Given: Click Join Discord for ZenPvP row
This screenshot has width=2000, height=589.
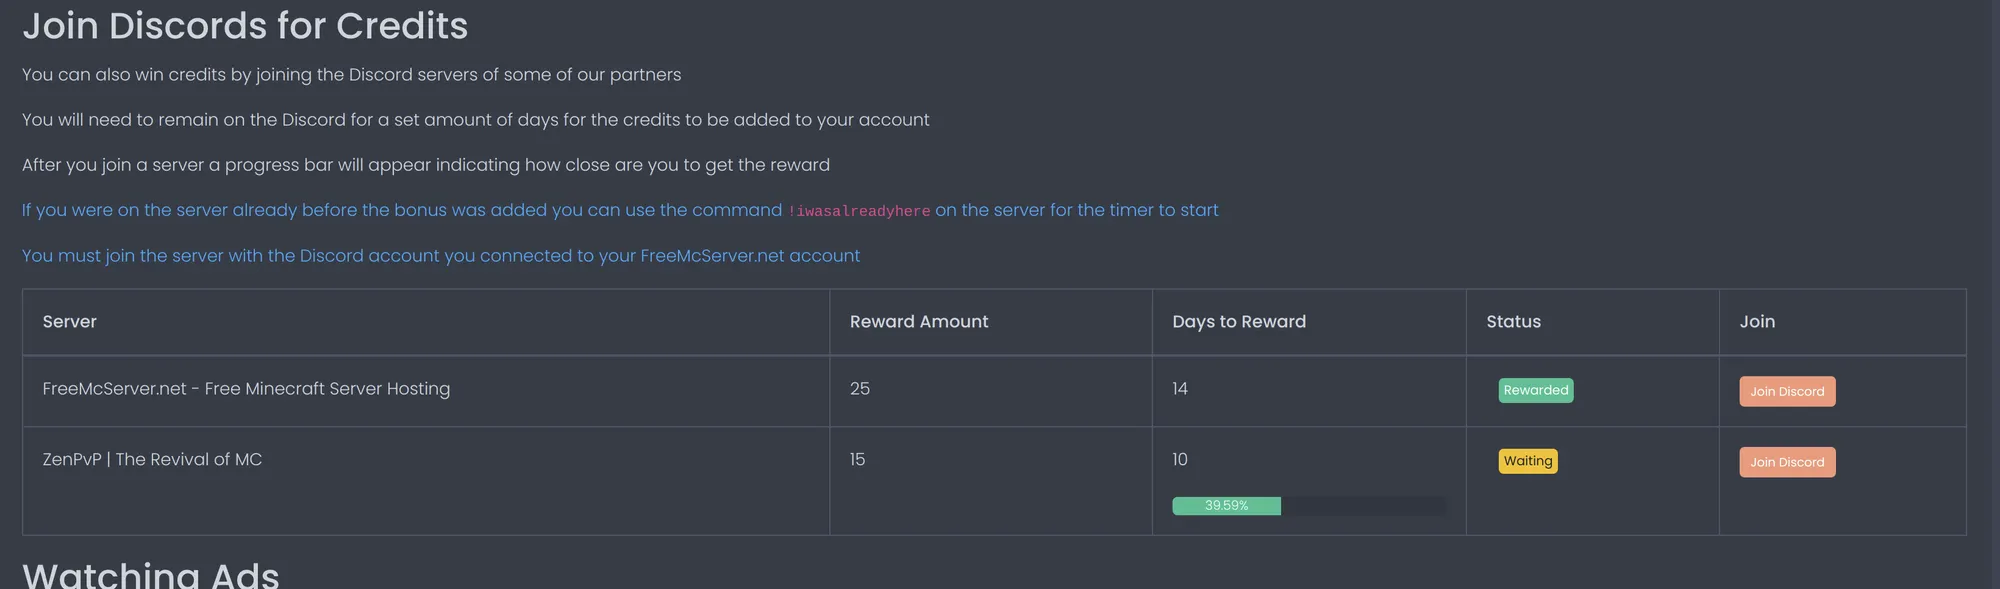Looking at the screenshot, I should pos(1786,462).
